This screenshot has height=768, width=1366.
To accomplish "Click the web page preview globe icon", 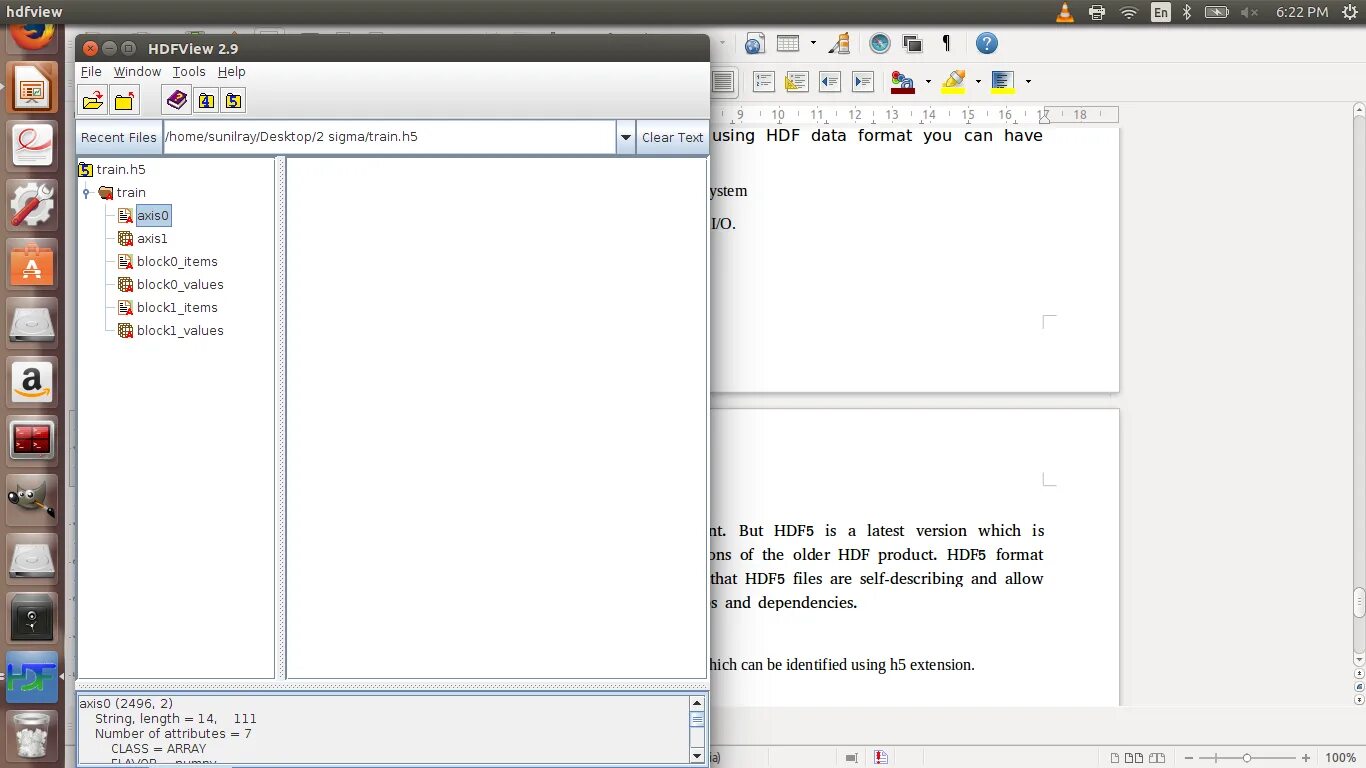I will [x=755, y=43].
